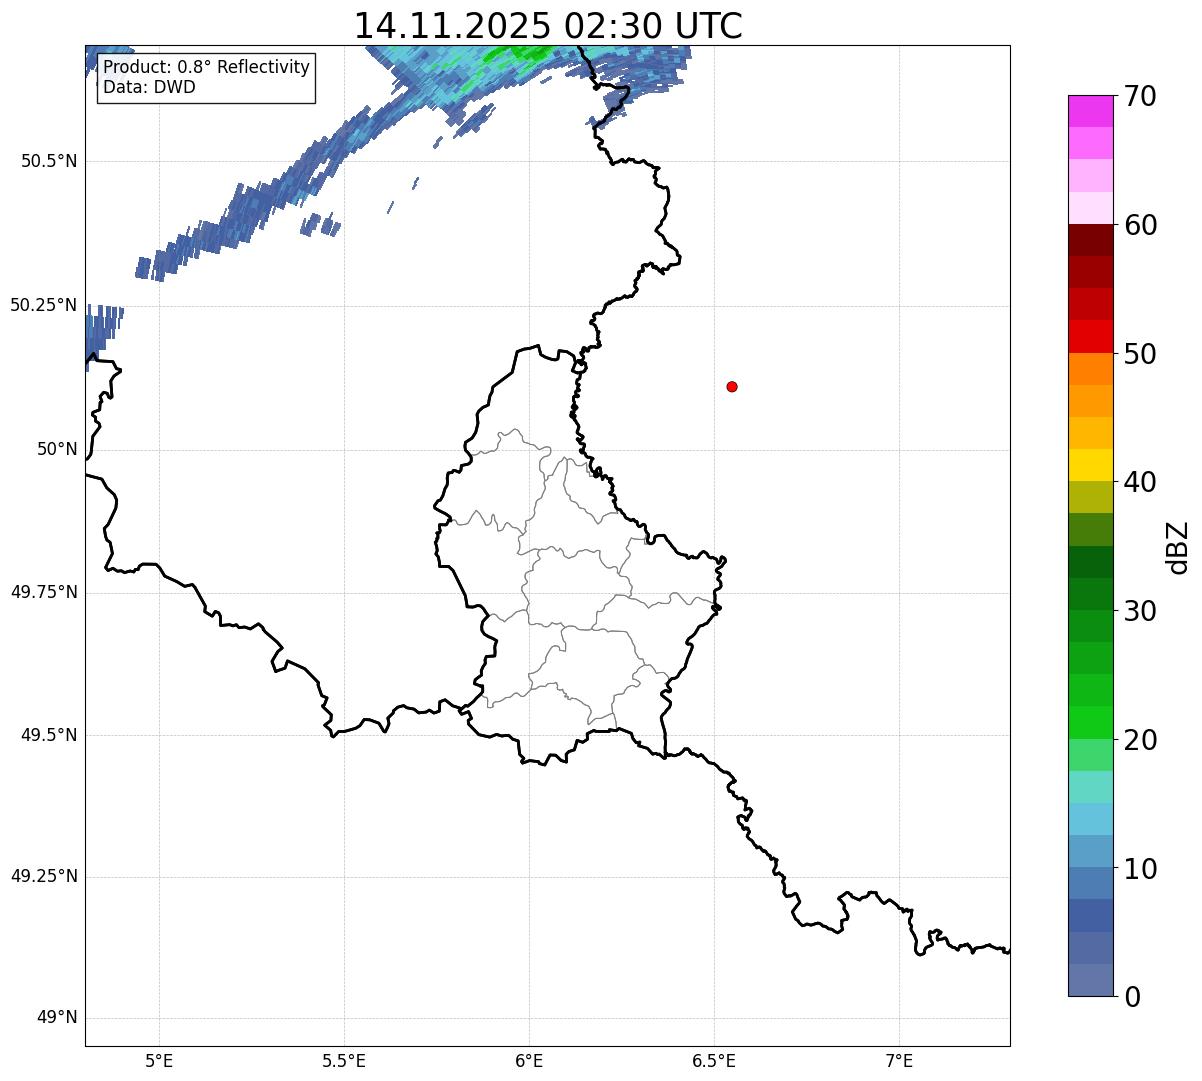Click the colorbar tick label 60
This screenshot has width=1202, height=1081.
point(1140,225)
